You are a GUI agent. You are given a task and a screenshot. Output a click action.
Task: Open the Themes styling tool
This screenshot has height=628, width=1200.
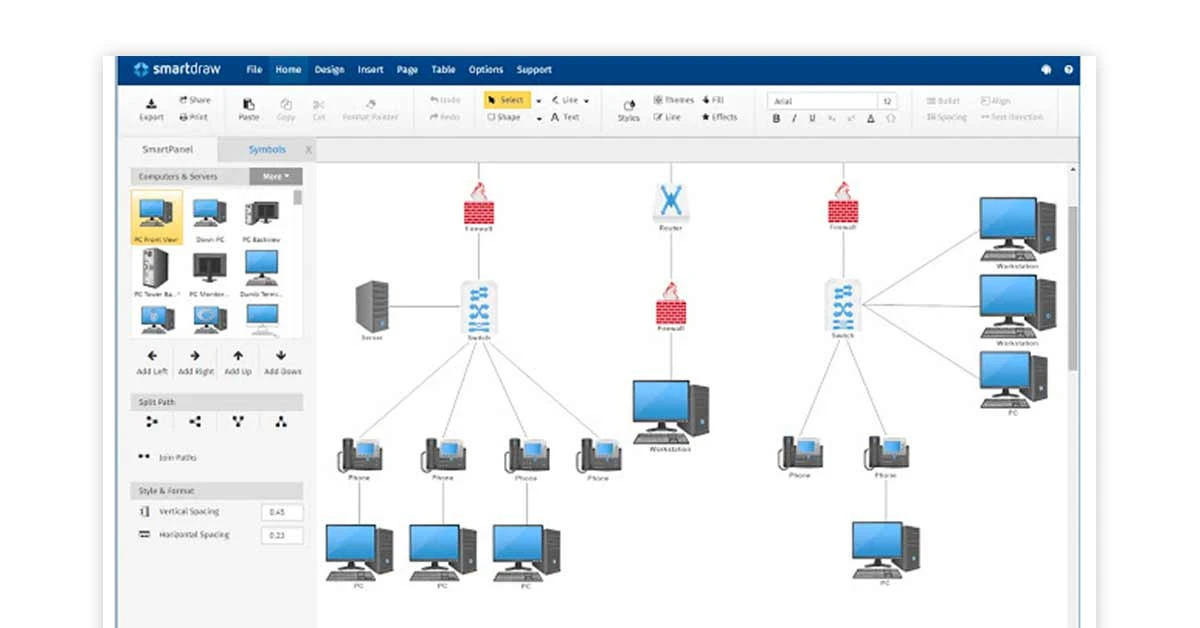tap(673, 99)
